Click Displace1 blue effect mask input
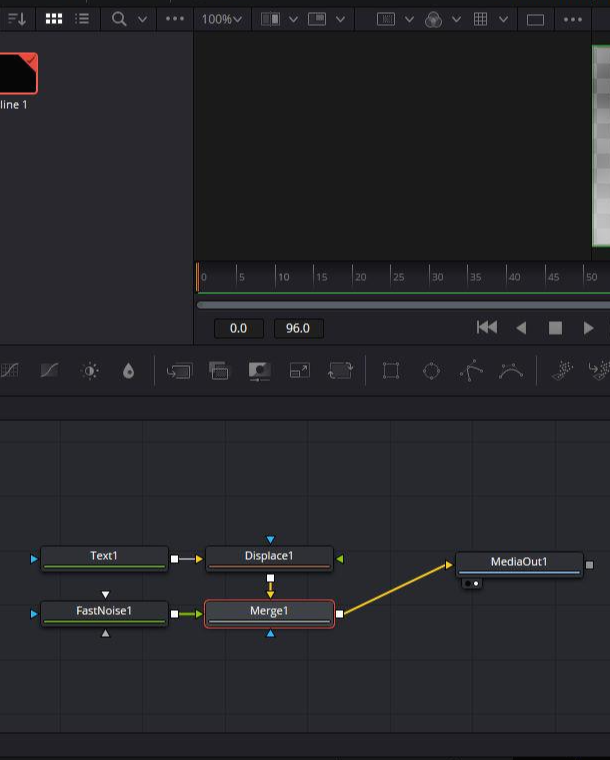This screenshot has height=760, width=610. tap(270, 539)
